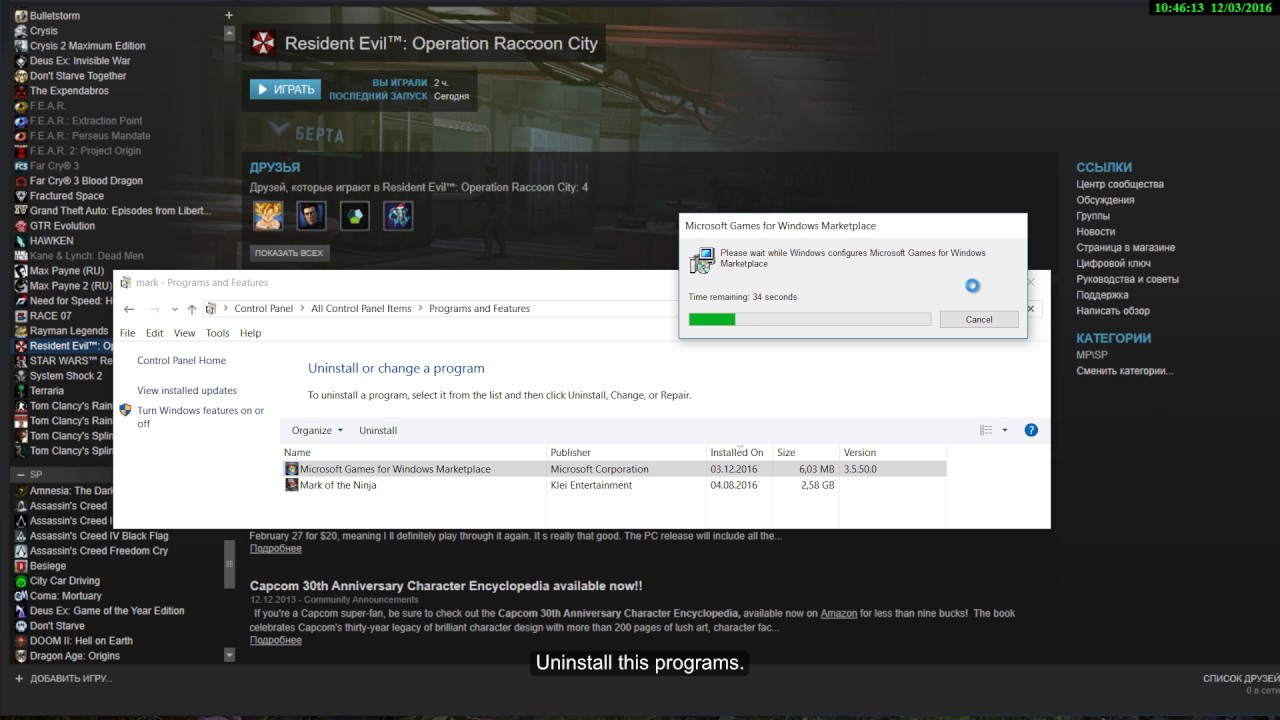Click library scrollbar down arrow

(229, 655)
